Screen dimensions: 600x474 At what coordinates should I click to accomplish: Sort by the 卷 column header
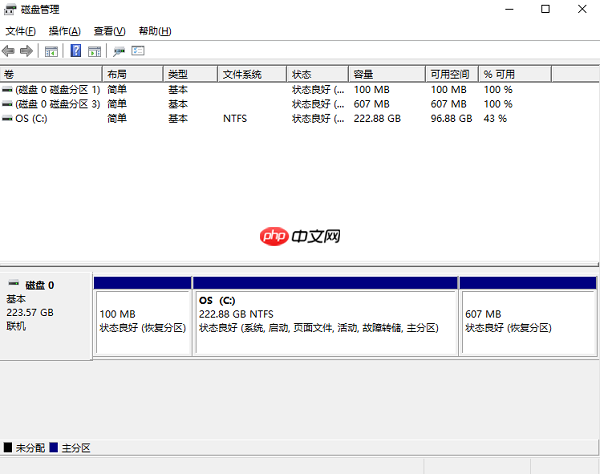click(51, 74)
